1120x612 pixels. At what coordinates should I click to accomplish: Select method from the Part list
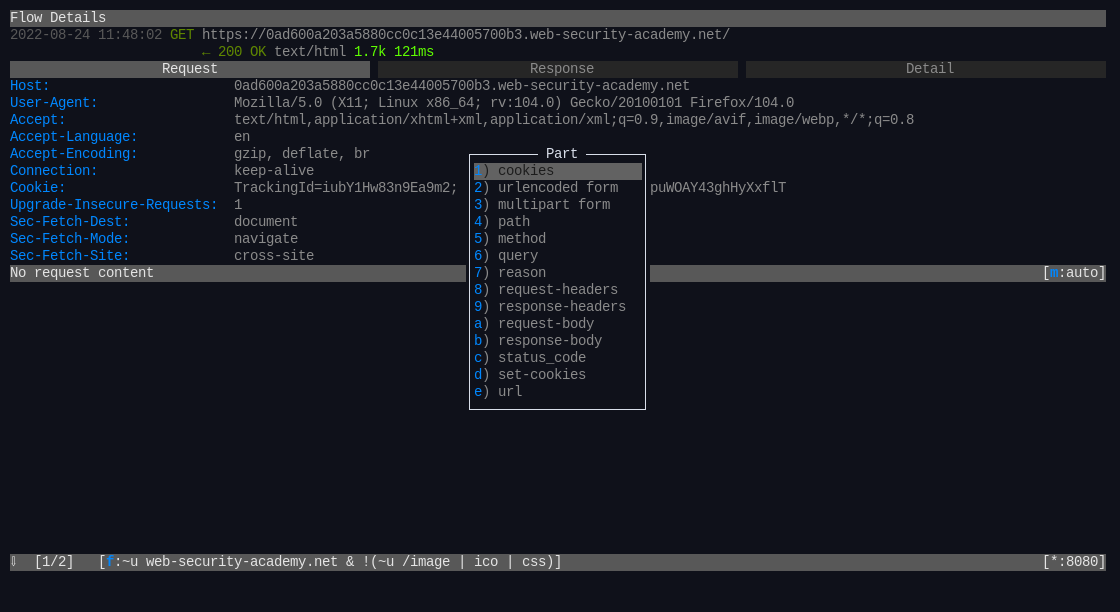pos(522,239)
